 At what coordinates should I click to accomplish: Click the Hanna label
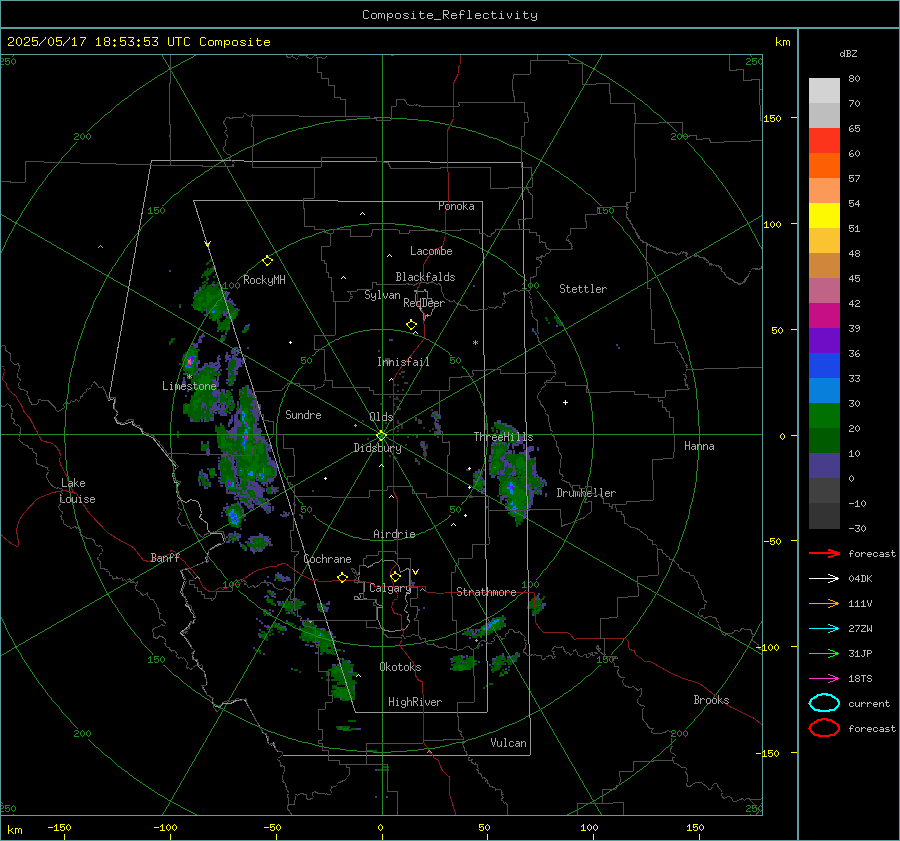click(699, 446)
